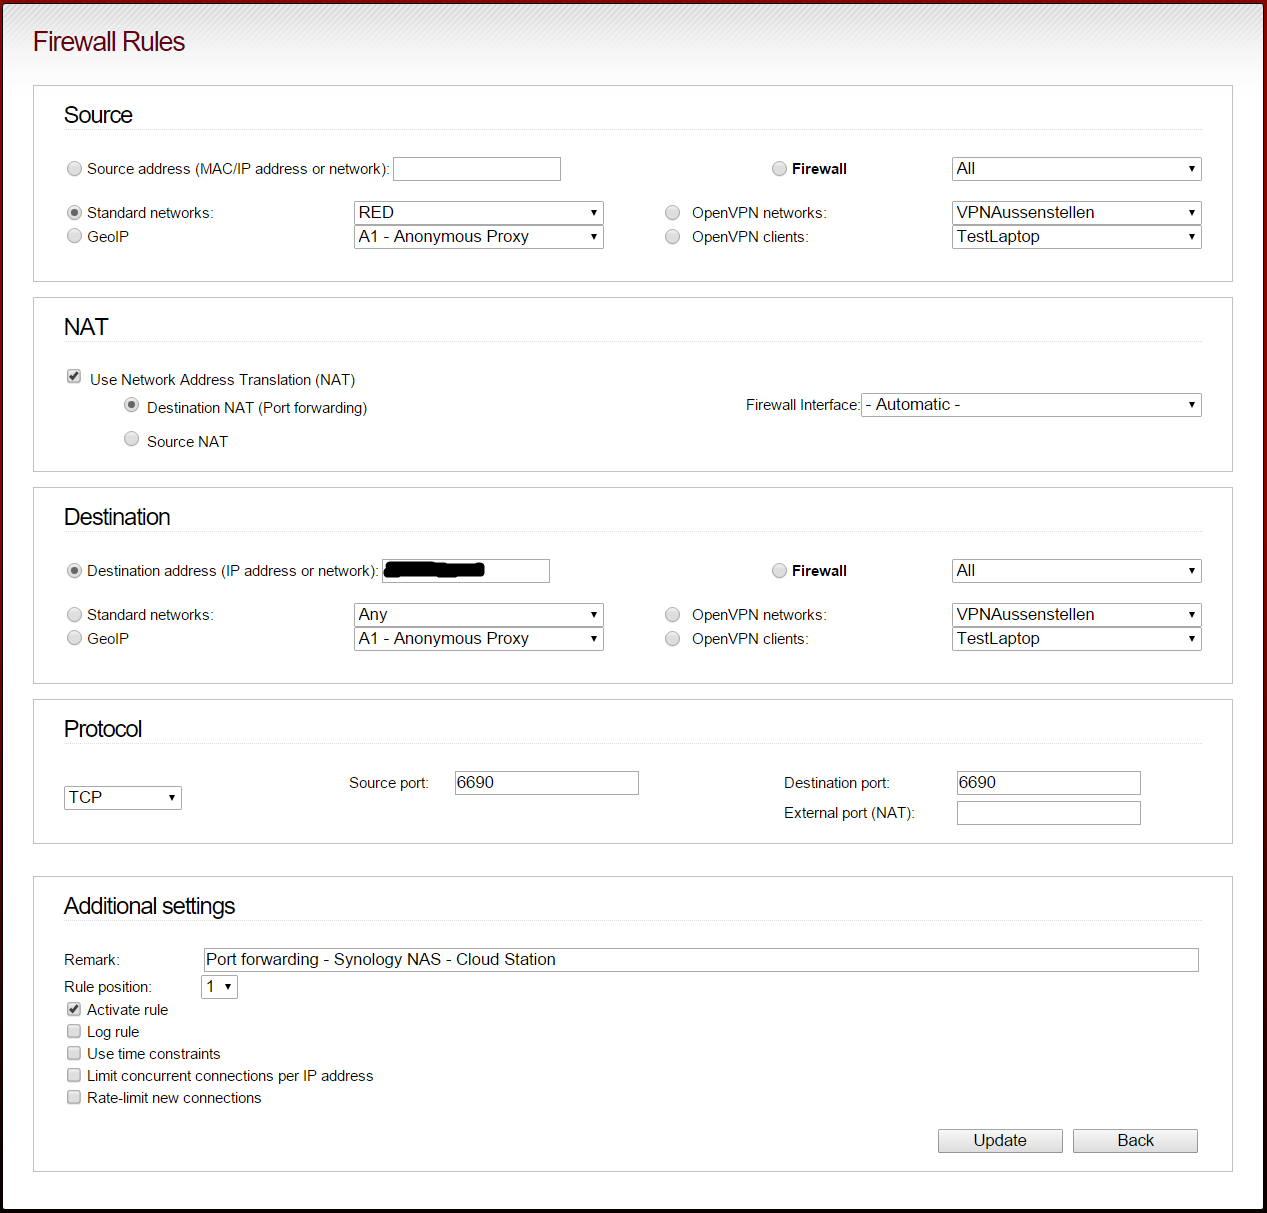The image size is (1267, 1213).
Task: Select Source NAT radio option
Action: point(131,439)
